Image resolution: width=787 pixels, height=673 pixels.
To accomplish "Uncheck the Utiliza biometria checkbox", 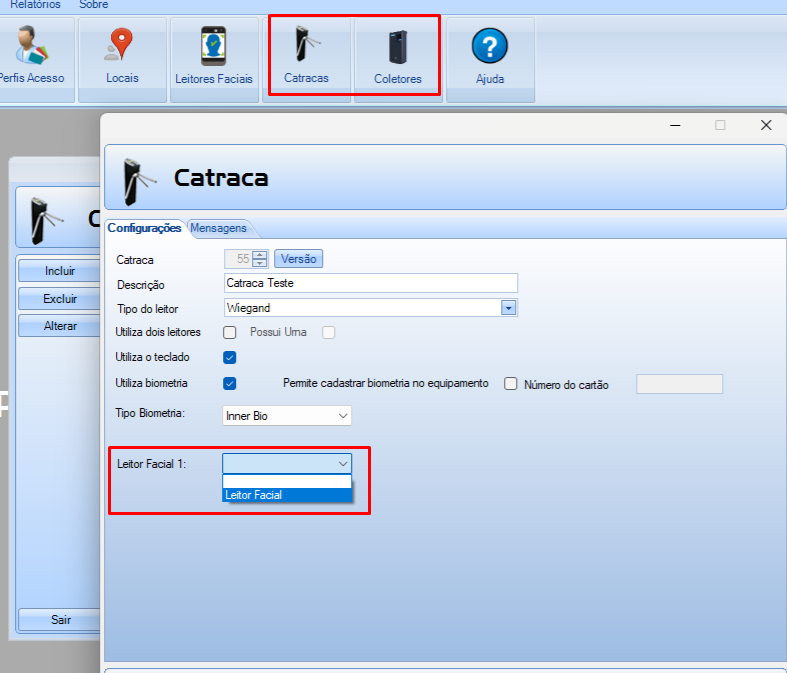I will pyautogui.click(x=230, y=383).
